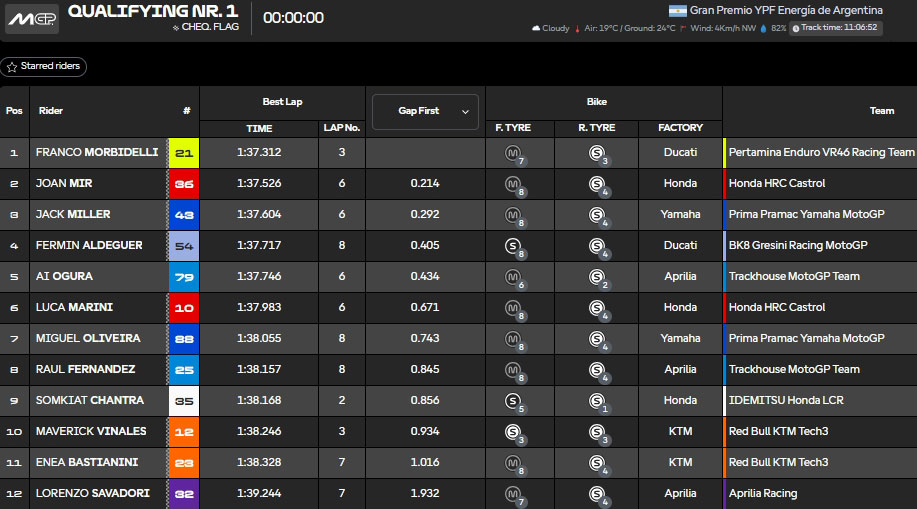Click the Track time clock badge
917x509 pixels.
pyautogui.click(x=836, y=28)
